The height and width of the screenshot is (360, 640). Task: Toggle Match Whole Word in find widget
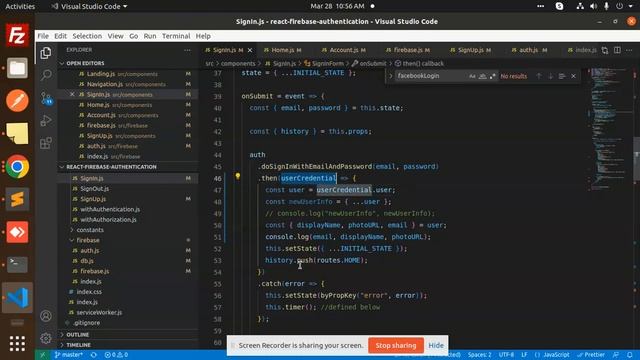tap(482, 76)
